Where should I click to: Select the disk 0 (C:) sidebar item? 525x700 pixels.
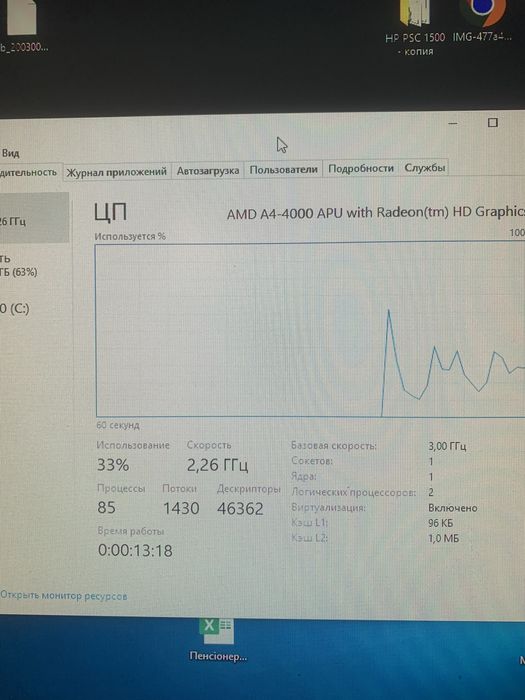pos(34,308)
